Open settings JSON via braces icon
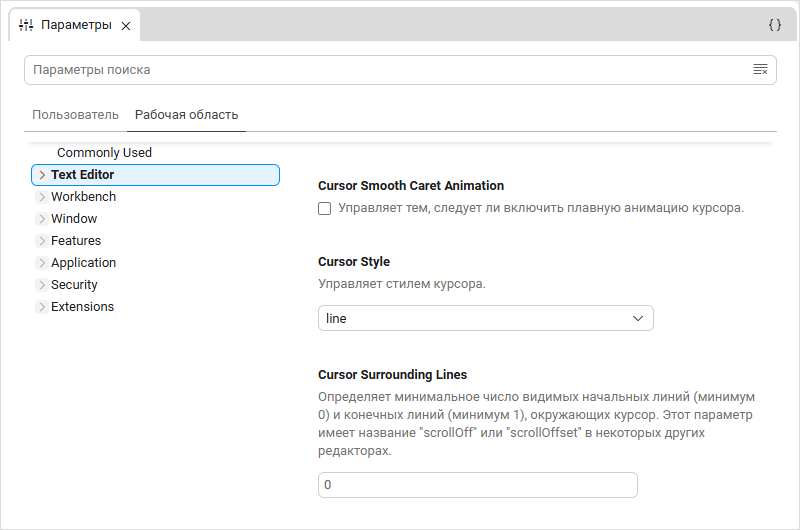 point(774,25)
